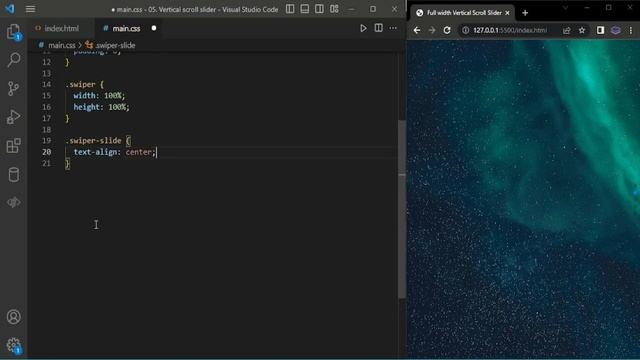
Task: Open the browser tab search chevron
Action: pos(565,8)
